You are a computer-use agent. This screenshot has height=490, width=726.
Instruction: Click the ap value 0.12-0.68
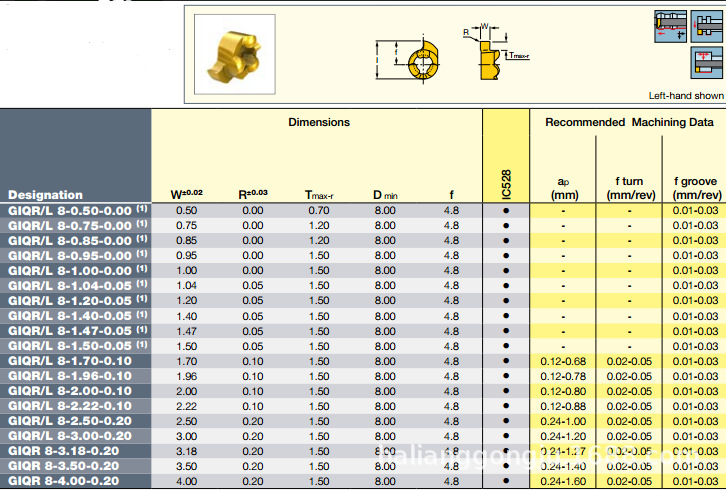tap(563, 361)
